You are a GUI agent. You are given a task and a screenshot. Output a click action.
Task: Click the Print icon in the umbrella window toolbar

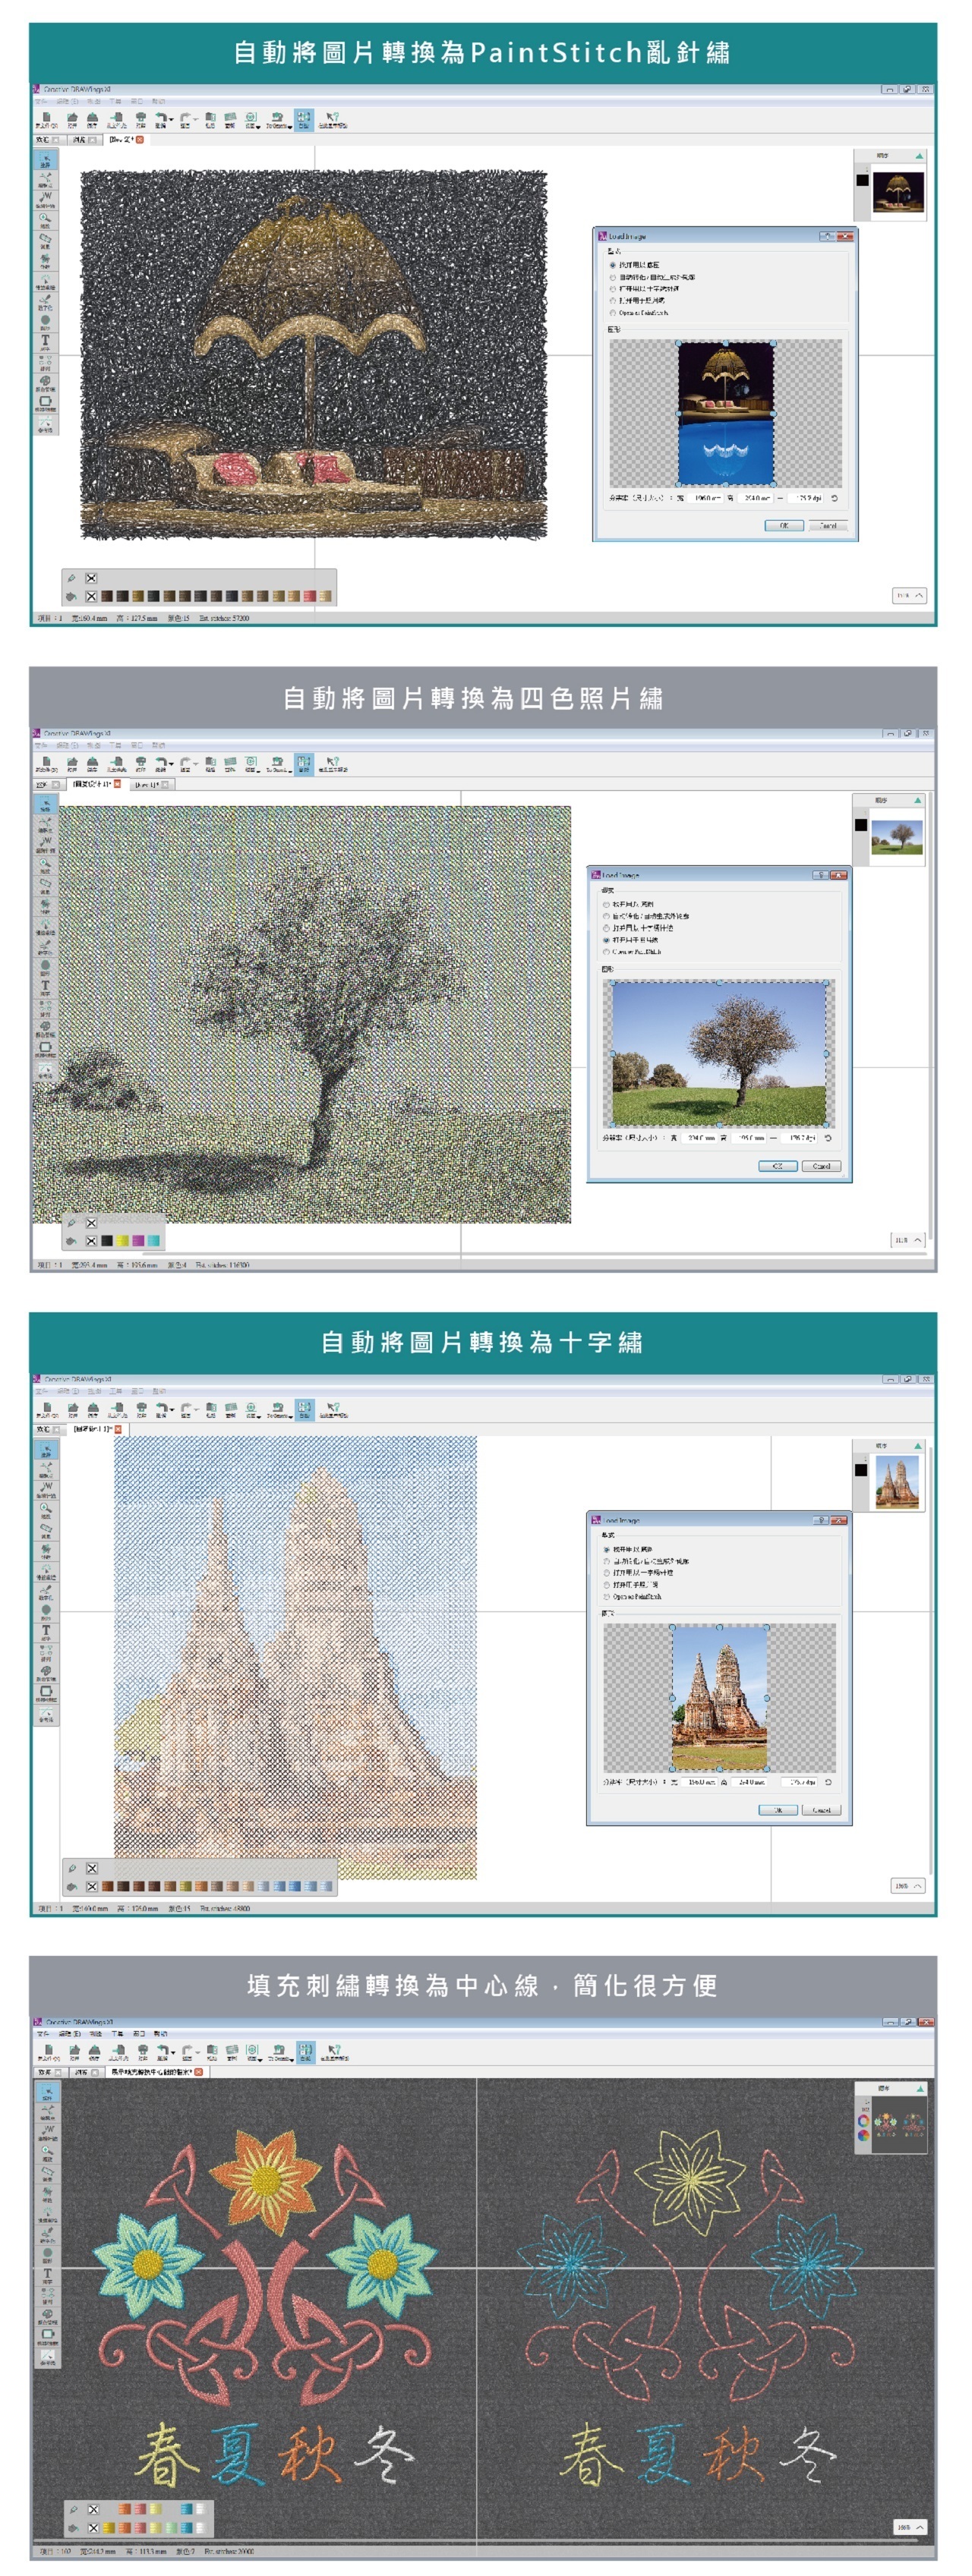coord(141,119)
